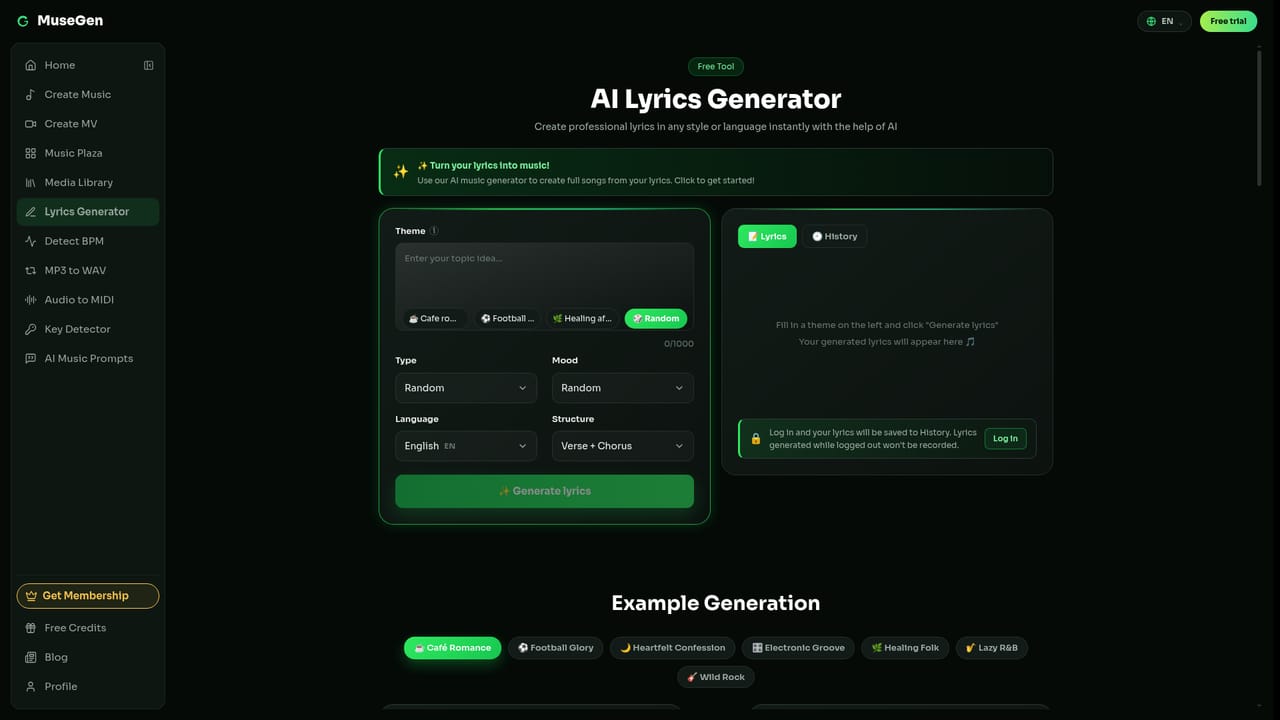The width and height of the screenshot is (1280, 720).
Task: Click the lock icon in login notice
Action: tap(756, 438)
